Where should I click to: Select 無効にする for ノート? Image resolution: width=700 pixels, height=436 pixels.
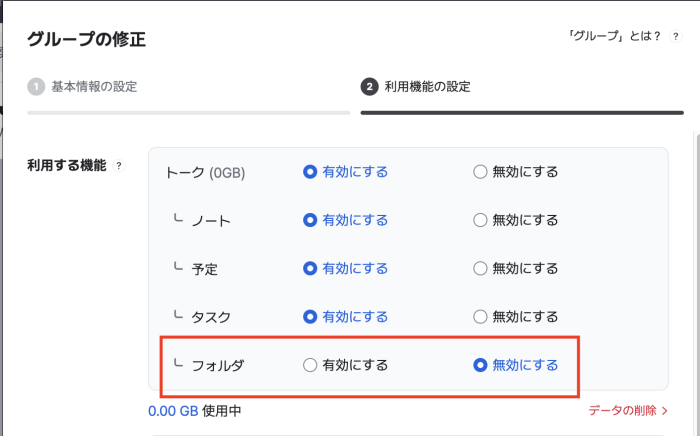(480, 220)
